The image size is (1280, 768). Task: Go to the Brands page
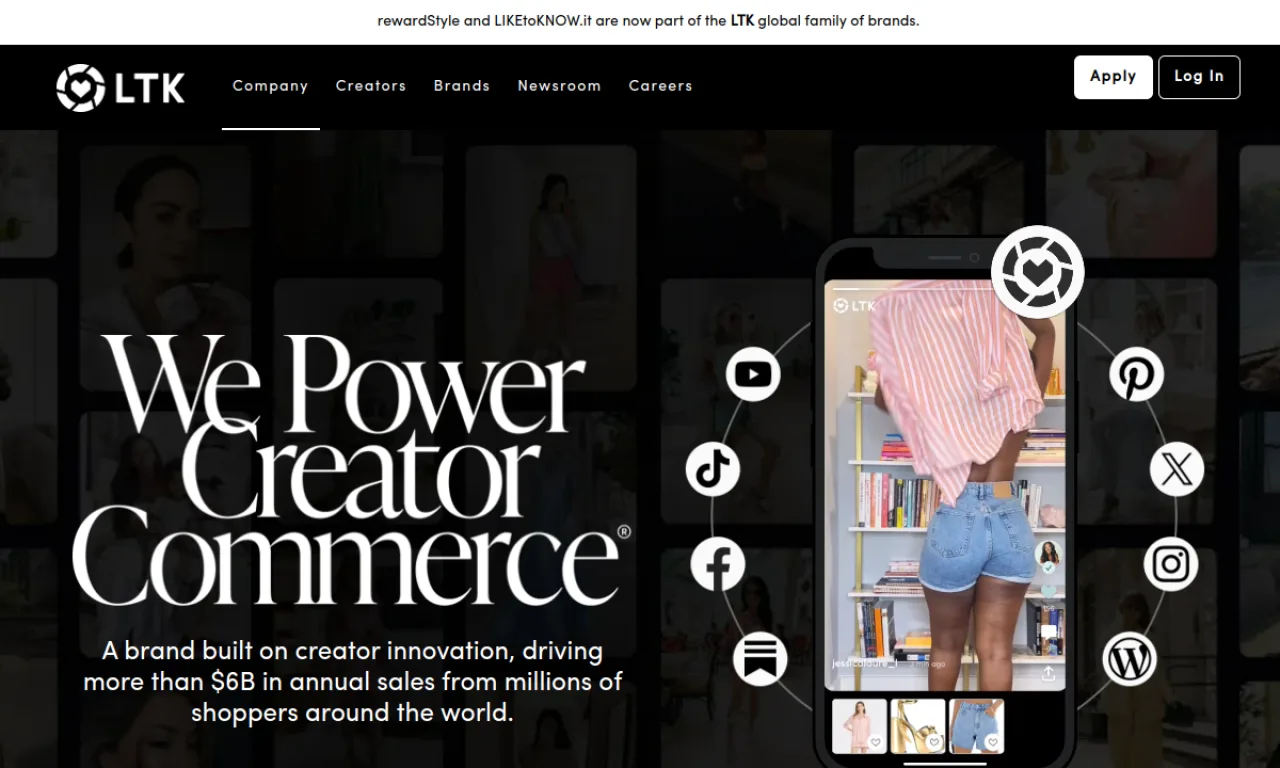(462, 86)
